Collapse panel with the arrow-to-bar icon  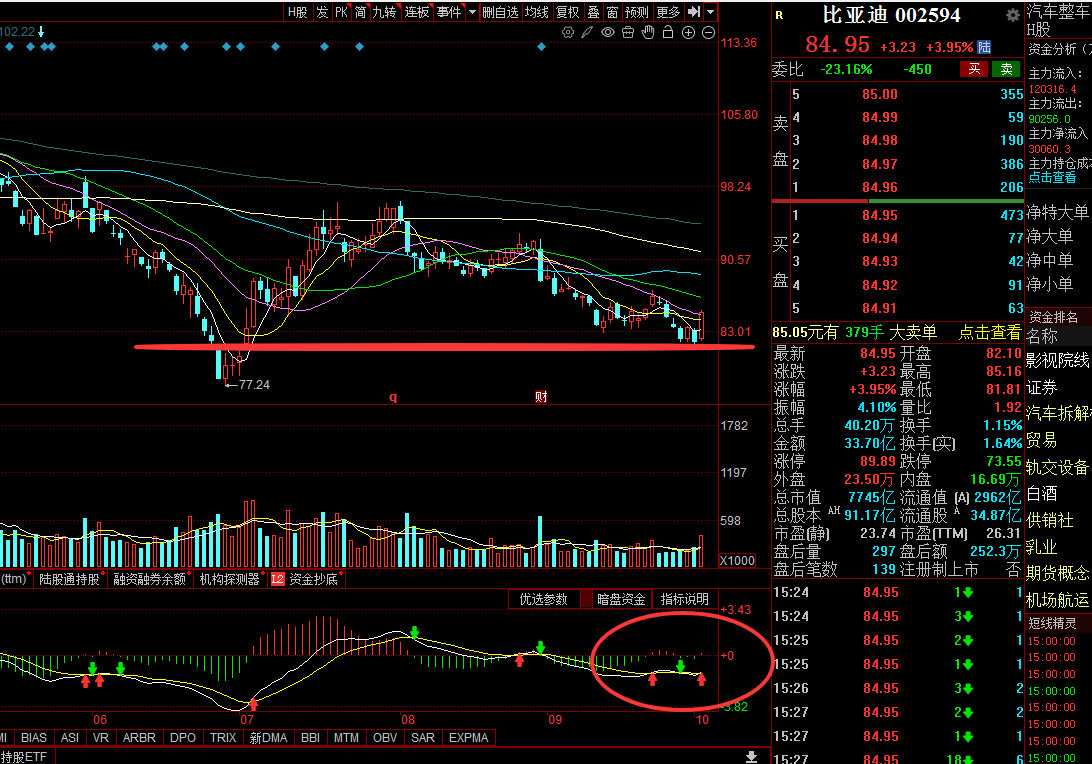pos(694,12)
